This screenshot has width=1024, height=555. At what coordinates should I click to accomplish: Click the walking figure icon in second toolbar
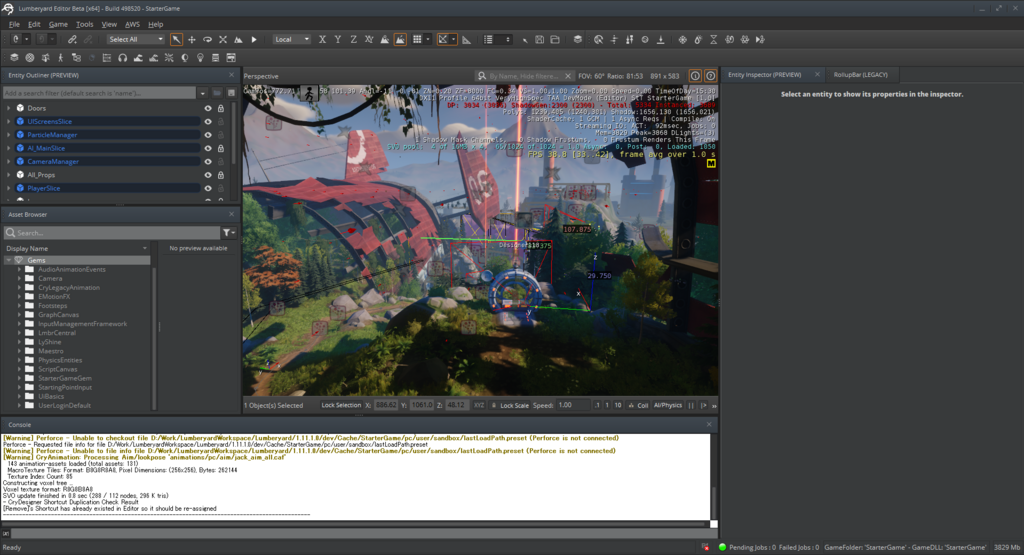(61, 57)
